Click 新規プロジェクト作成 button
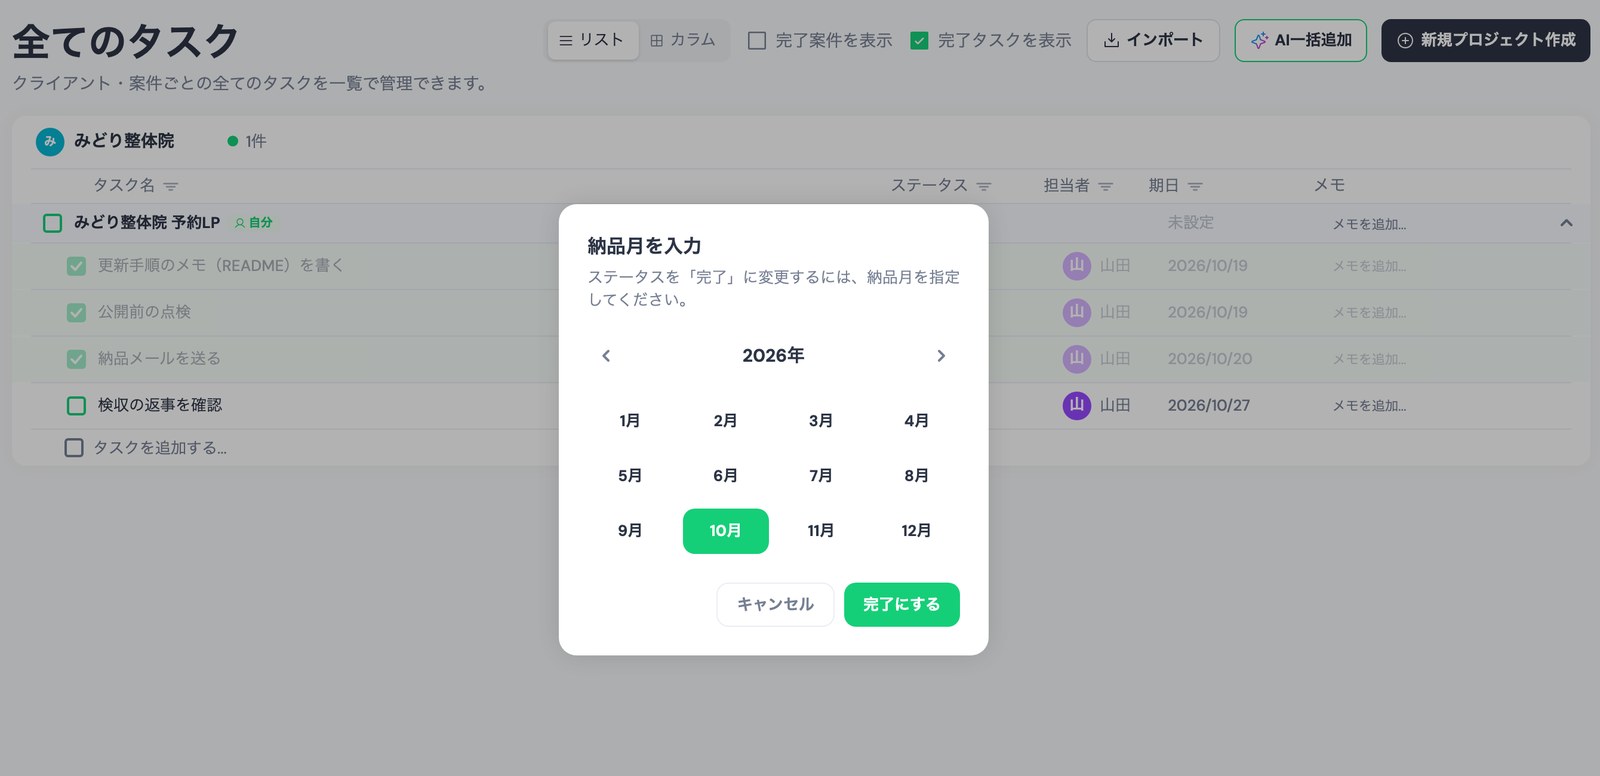The width and height of the screenshot is (1600, 776). pyautogui.click(x=1486, y=40)
